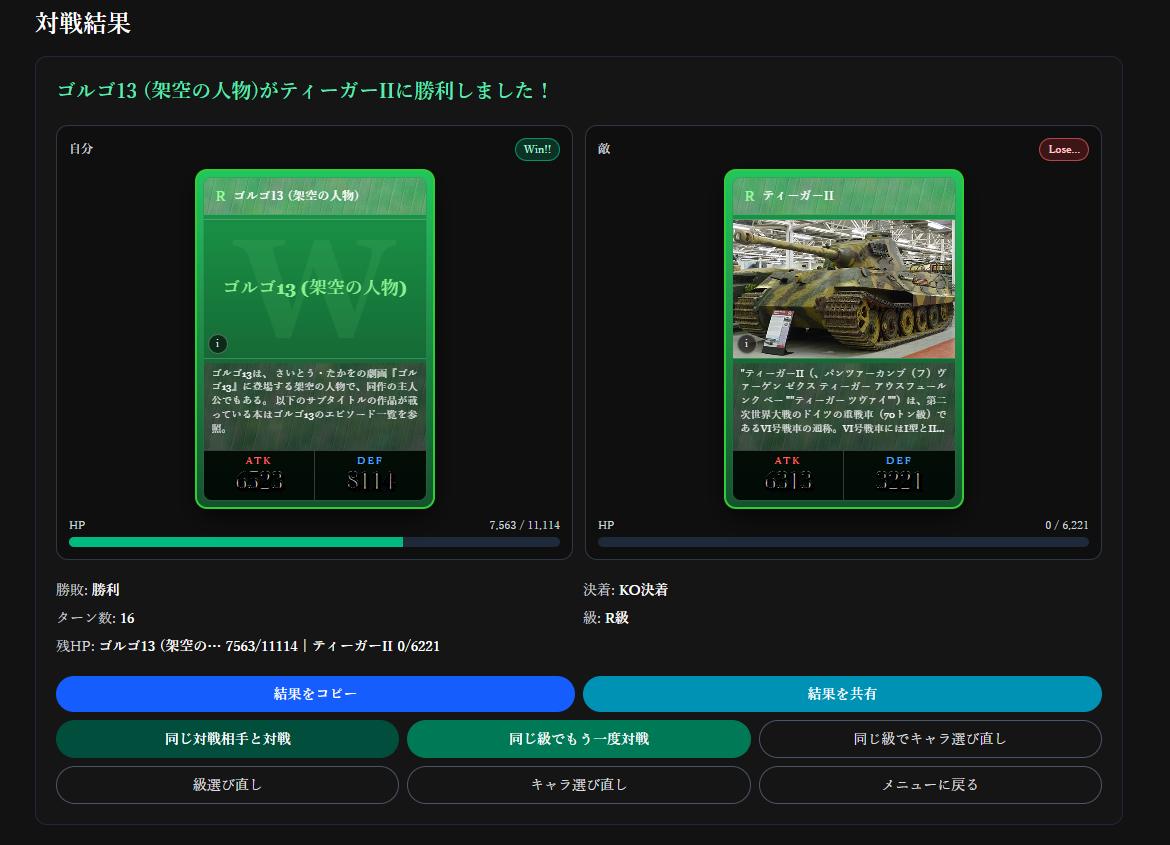Click the R rarity mark on Golgo 13 card
Viewport: 1170px width, 845px height.
click(x=220, y=196)
